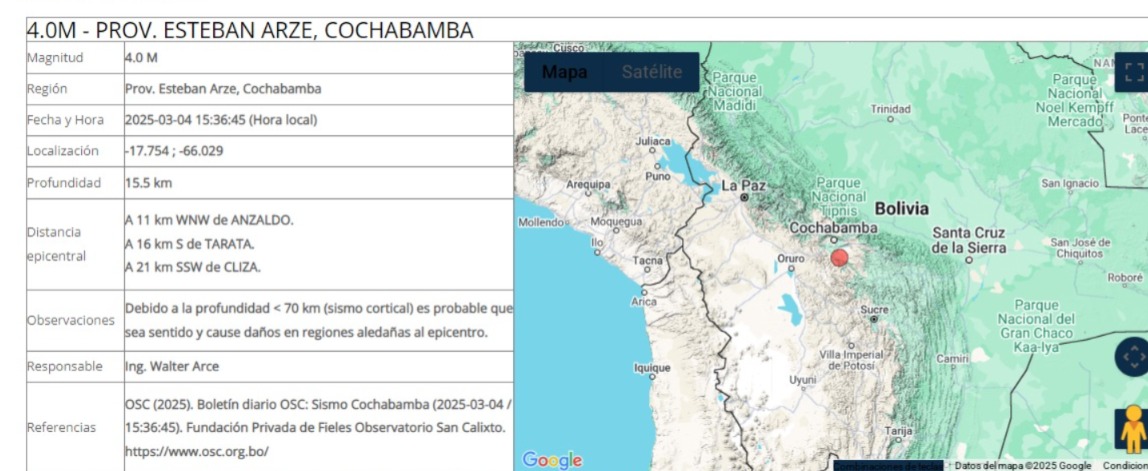Click the Distancia epicentral row label
Screen dimensions: 1148x471
pos(56,244)
